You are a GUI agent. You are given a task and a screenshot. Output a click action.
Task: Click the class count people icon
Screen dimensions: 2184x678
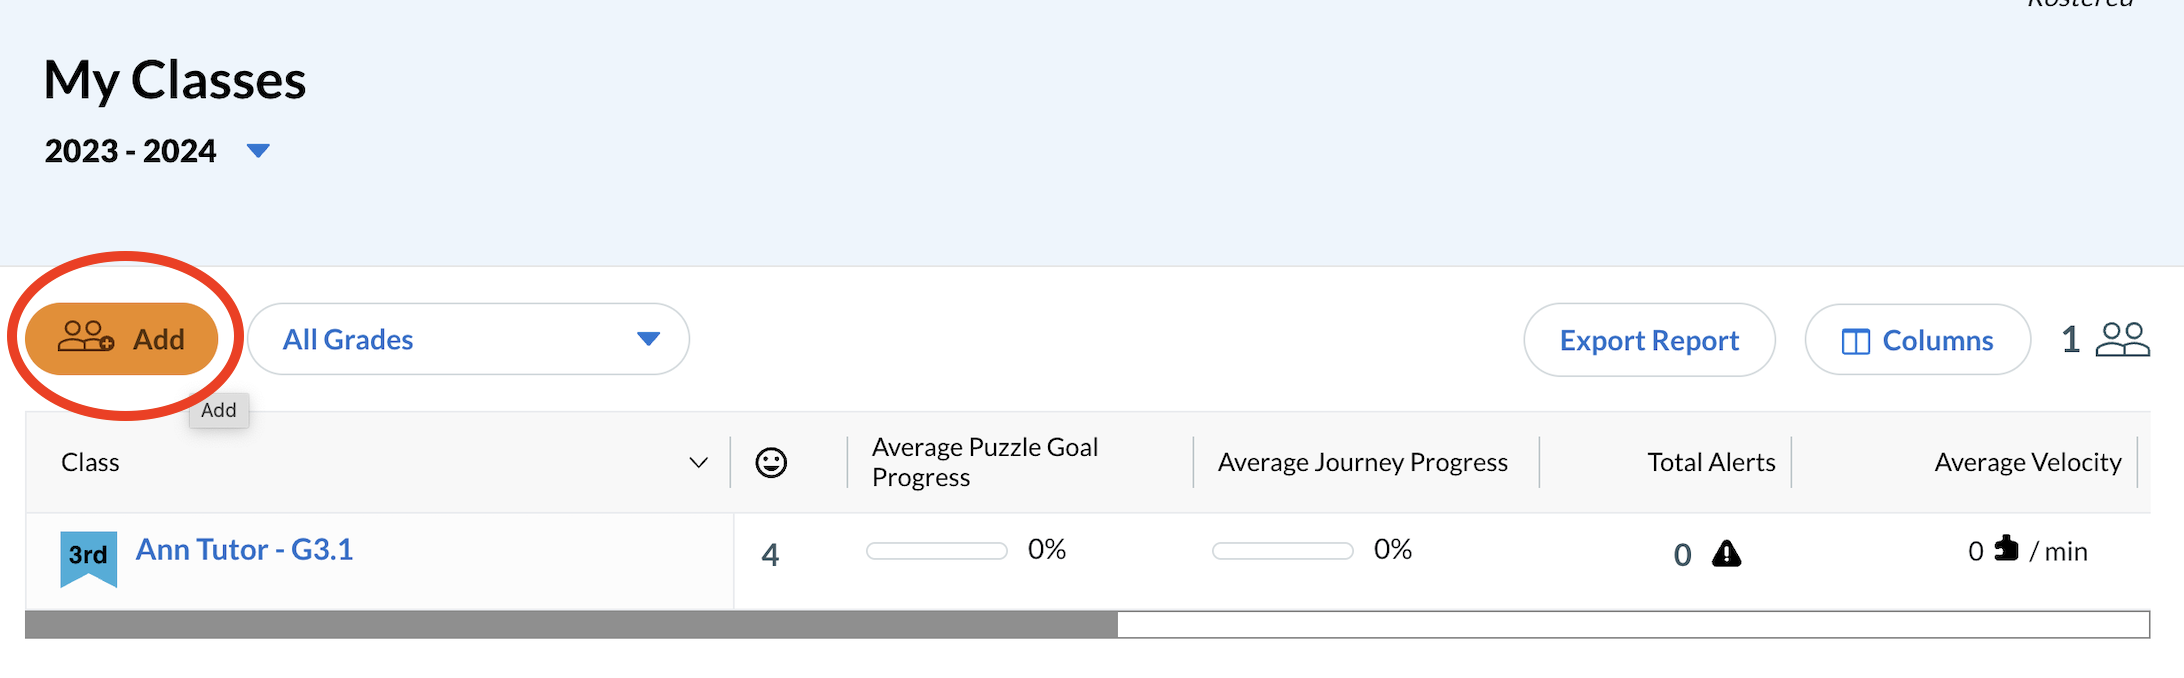tap(2122, 340)
